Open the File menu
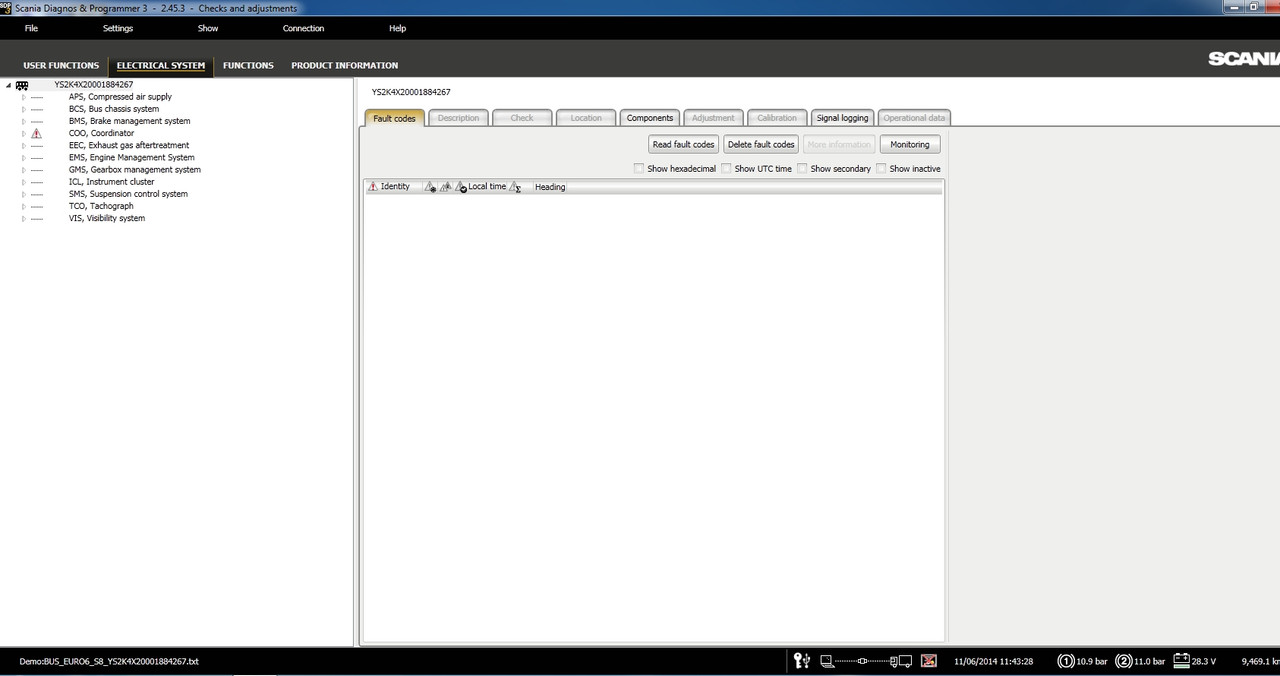Viewport: 1280px width, 676px height. (x=31, y=28)
